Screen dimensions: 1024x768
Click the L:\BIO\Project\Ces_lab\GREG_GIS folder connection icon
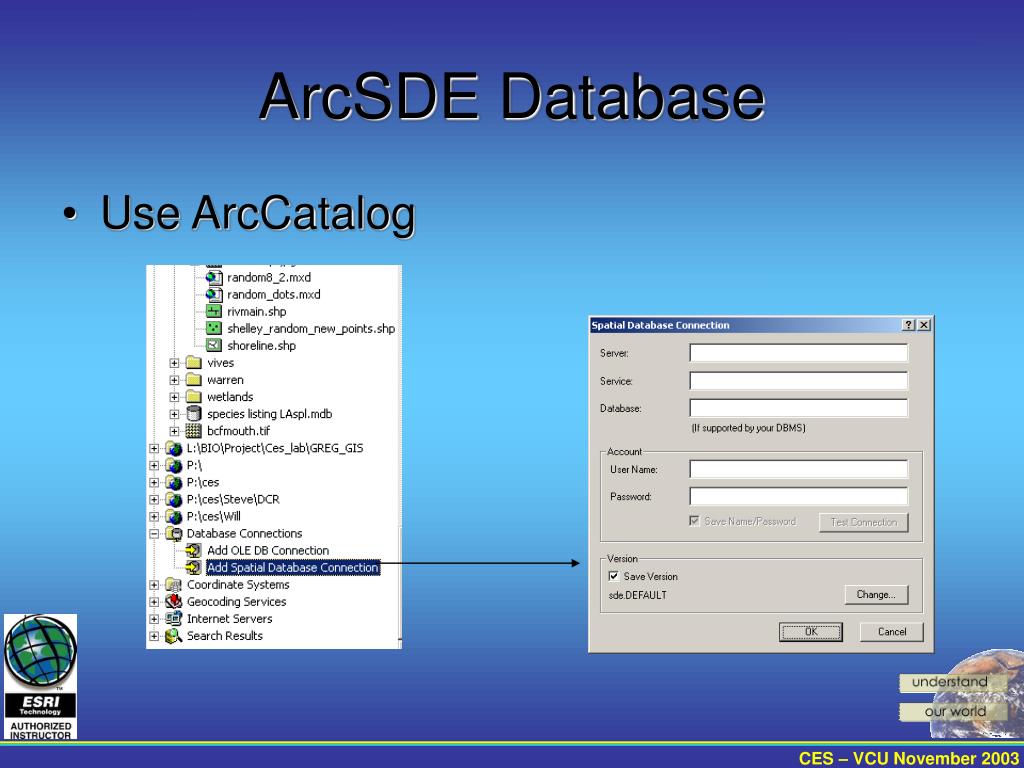click(173, 448)
